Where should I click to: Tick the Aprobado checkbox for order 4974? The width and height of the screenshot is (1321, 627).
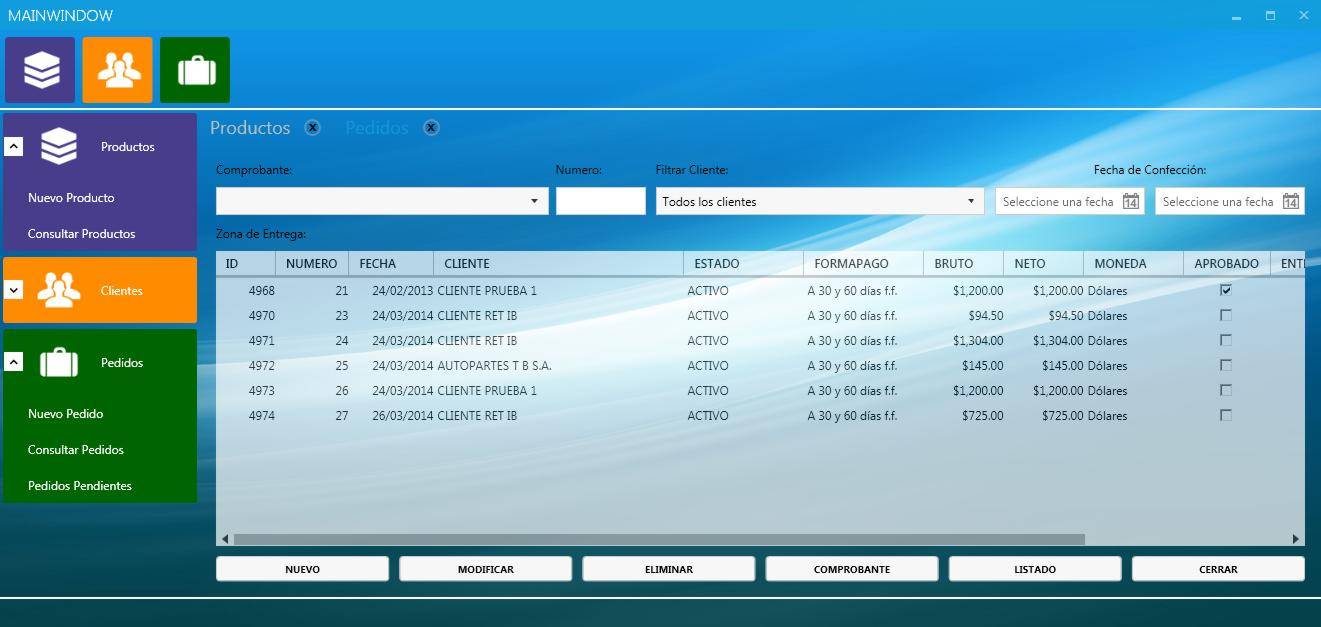(x=1226, y=415)
